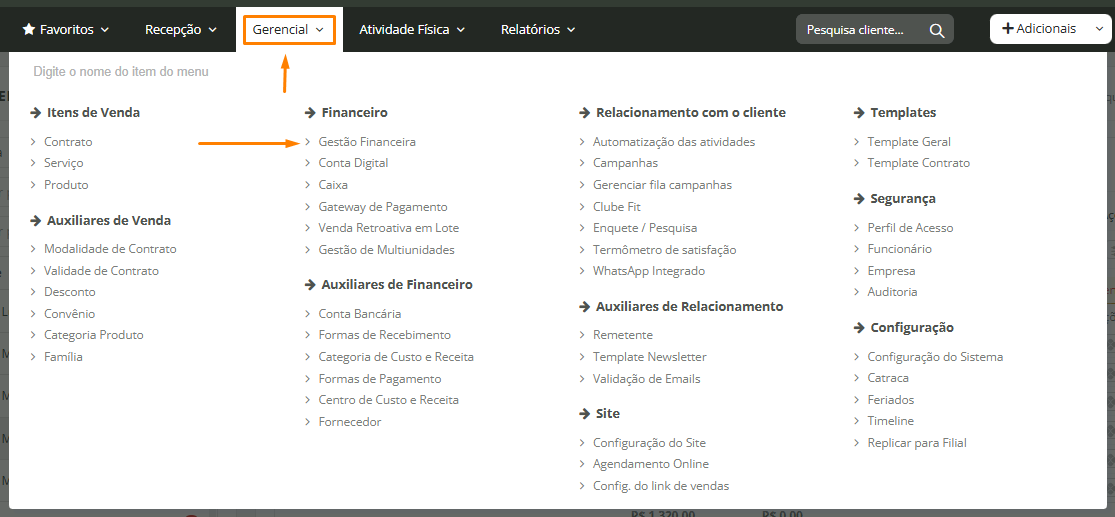This screenshot has height=517, width=1115.
Task: Open the Gerencial menu
Action: [289, 29]
